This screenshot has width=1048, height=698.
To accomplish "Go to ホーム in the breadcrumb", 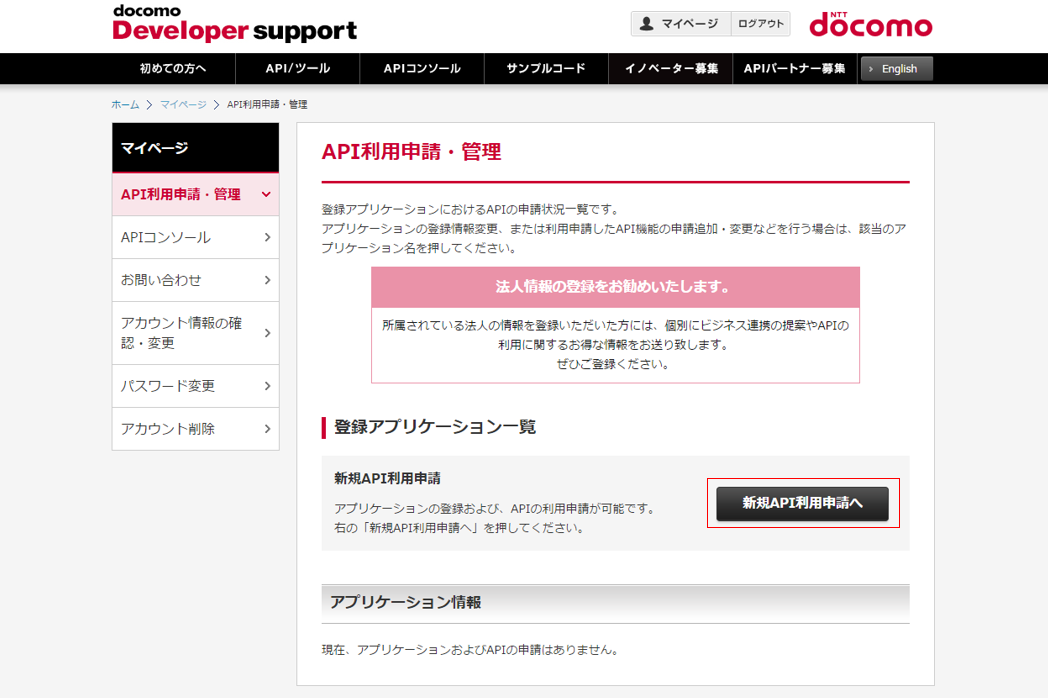I will 125,104.
